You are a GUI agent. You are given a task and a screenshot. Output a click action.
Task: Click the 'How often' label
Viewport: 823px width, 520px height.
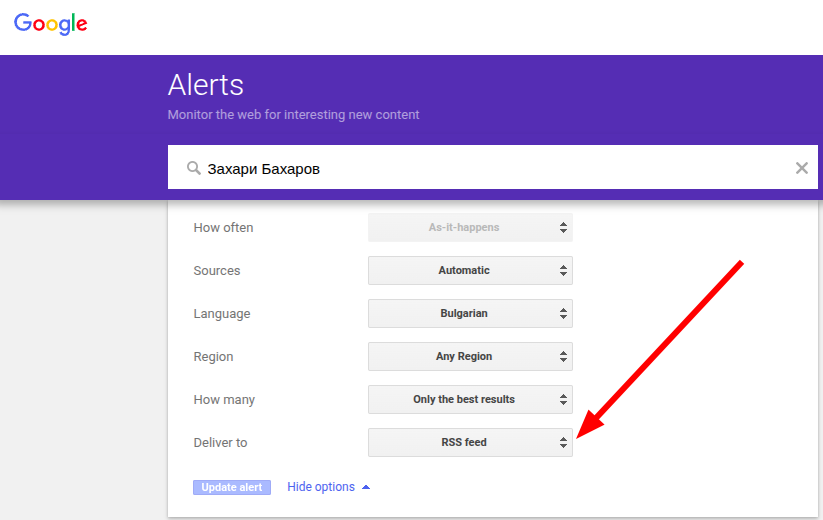223,228
